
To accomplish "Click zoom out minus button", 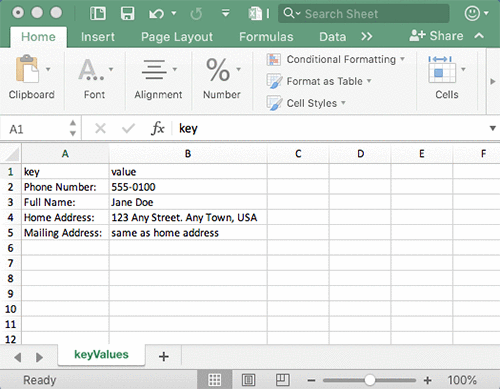I will coord(311,380).
